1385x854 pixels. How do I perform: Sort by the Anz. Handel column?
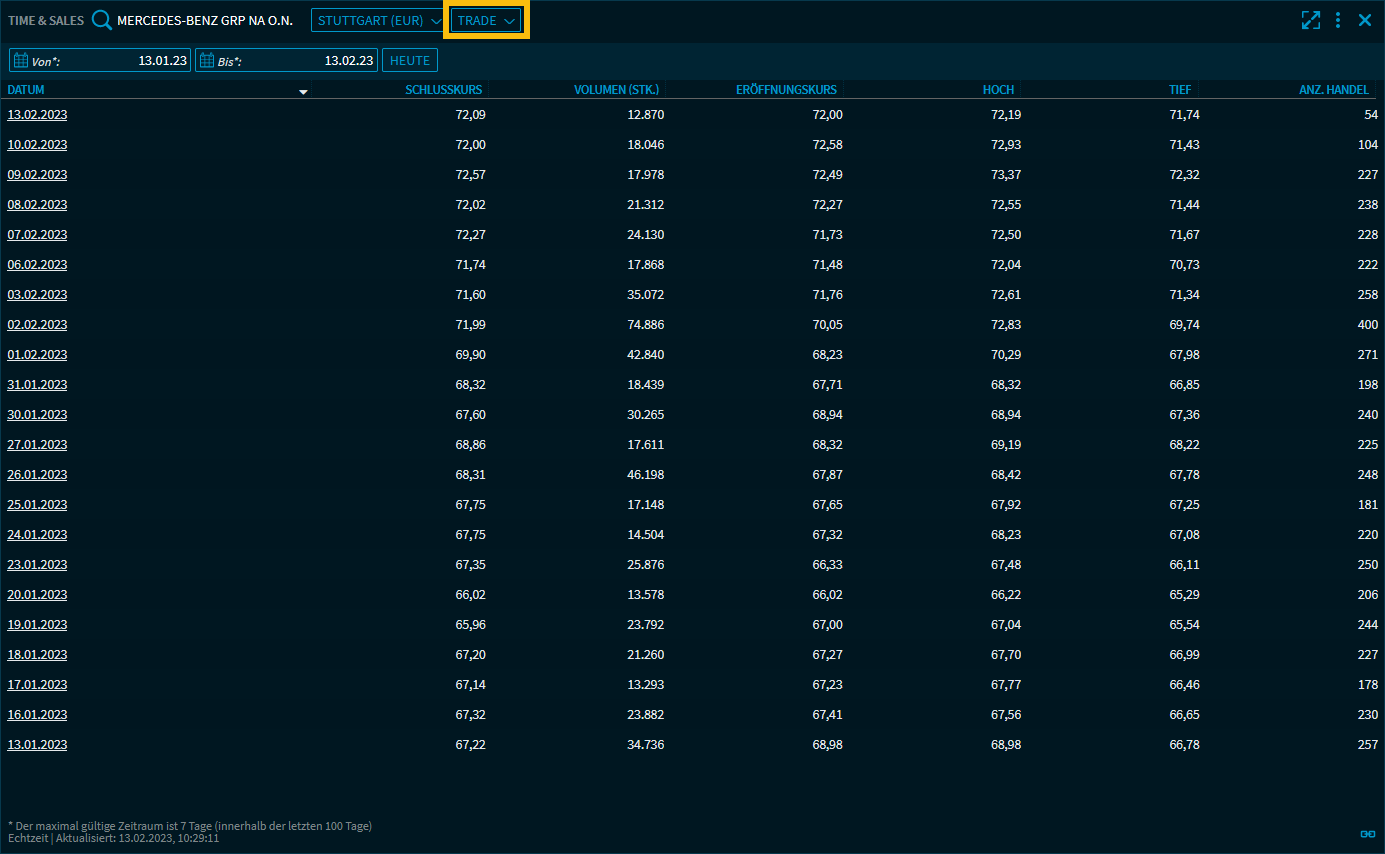pos(1333,90)
